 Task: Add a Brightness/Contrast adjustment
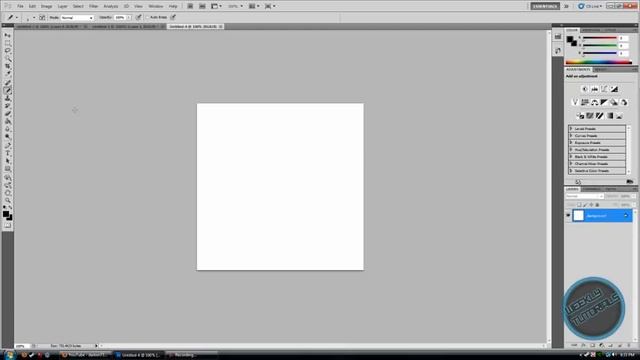pyautogui.click(x=584, y=89)
